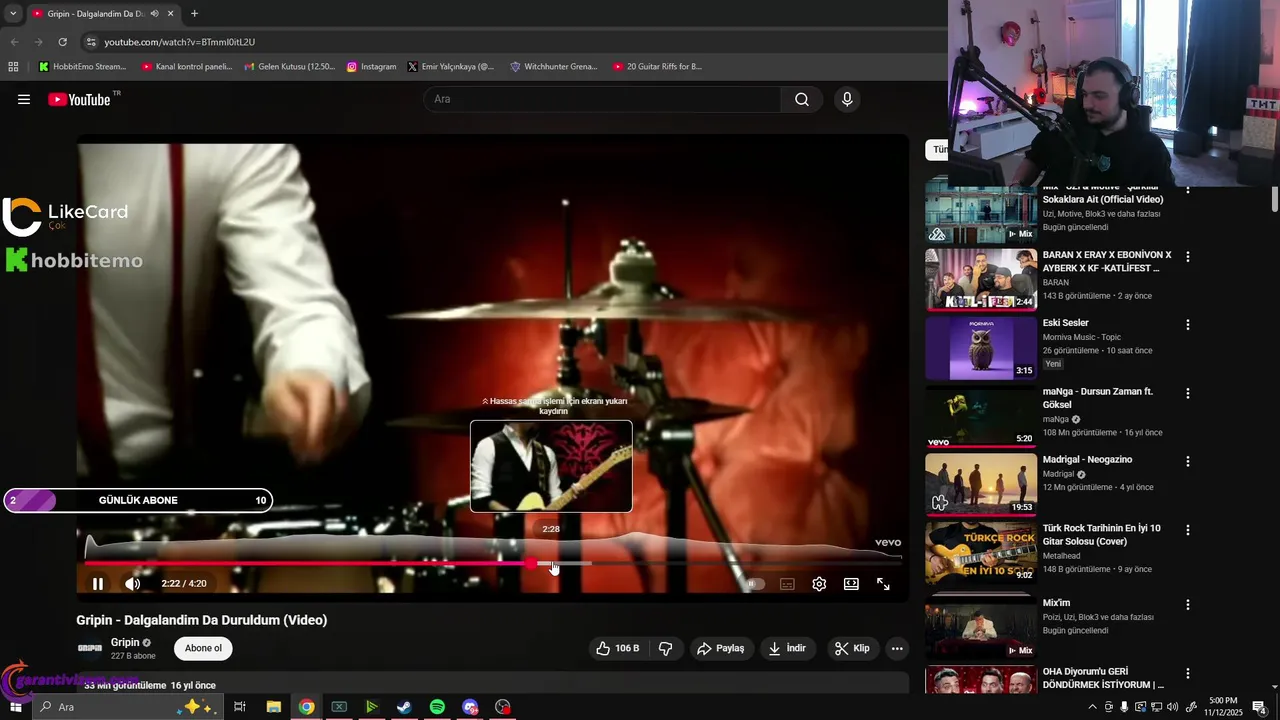Open a new browser tab
The image size is (1280, 720).
click(x=194, y=14)
